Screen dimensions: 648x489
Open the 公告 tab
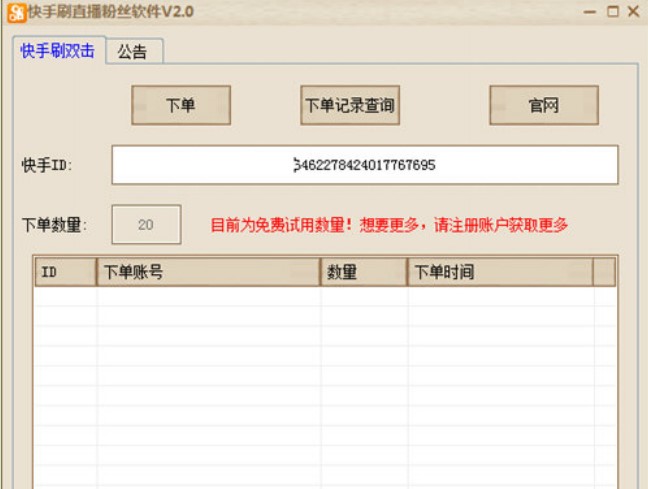pos(133,52)
